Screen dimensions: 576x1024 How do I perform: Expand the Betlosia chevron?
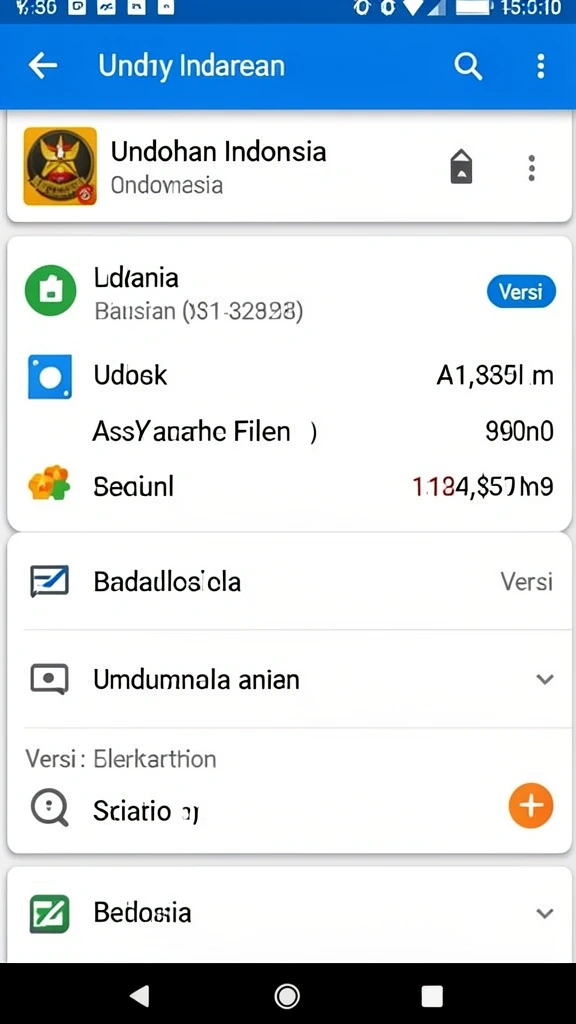(x=545, y=913)
